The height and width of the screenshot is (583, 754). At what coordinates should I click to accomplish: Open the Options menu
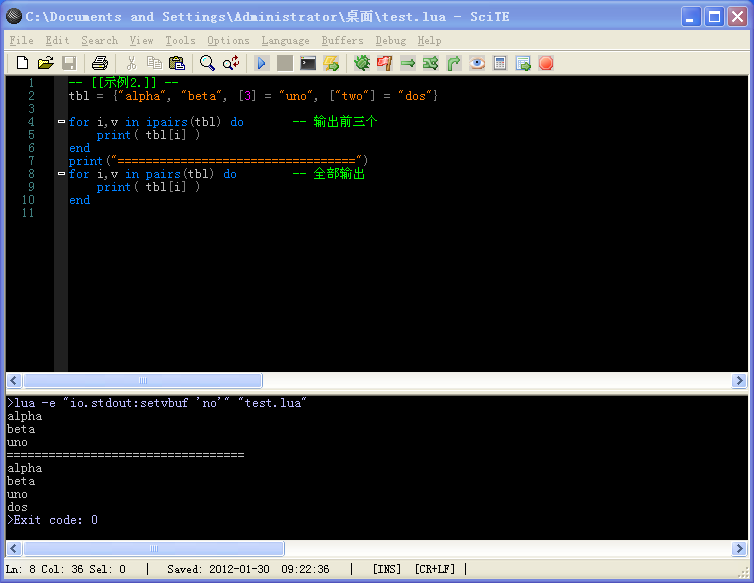pyautogui.click(x=228, y=40)
